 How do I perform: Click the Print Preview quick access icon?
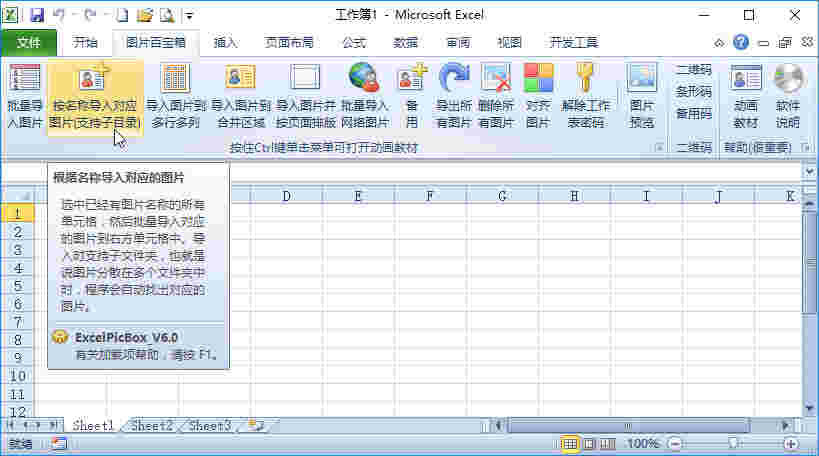[167, 15]
